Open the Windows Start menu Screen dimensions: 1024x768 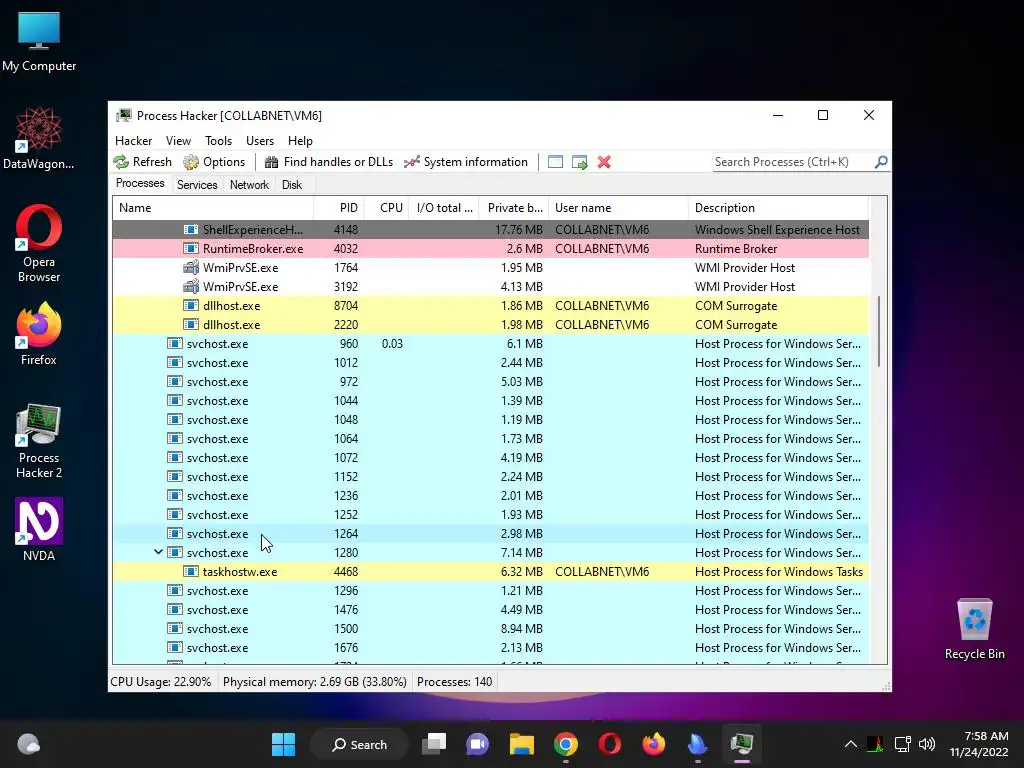[283, 744]
